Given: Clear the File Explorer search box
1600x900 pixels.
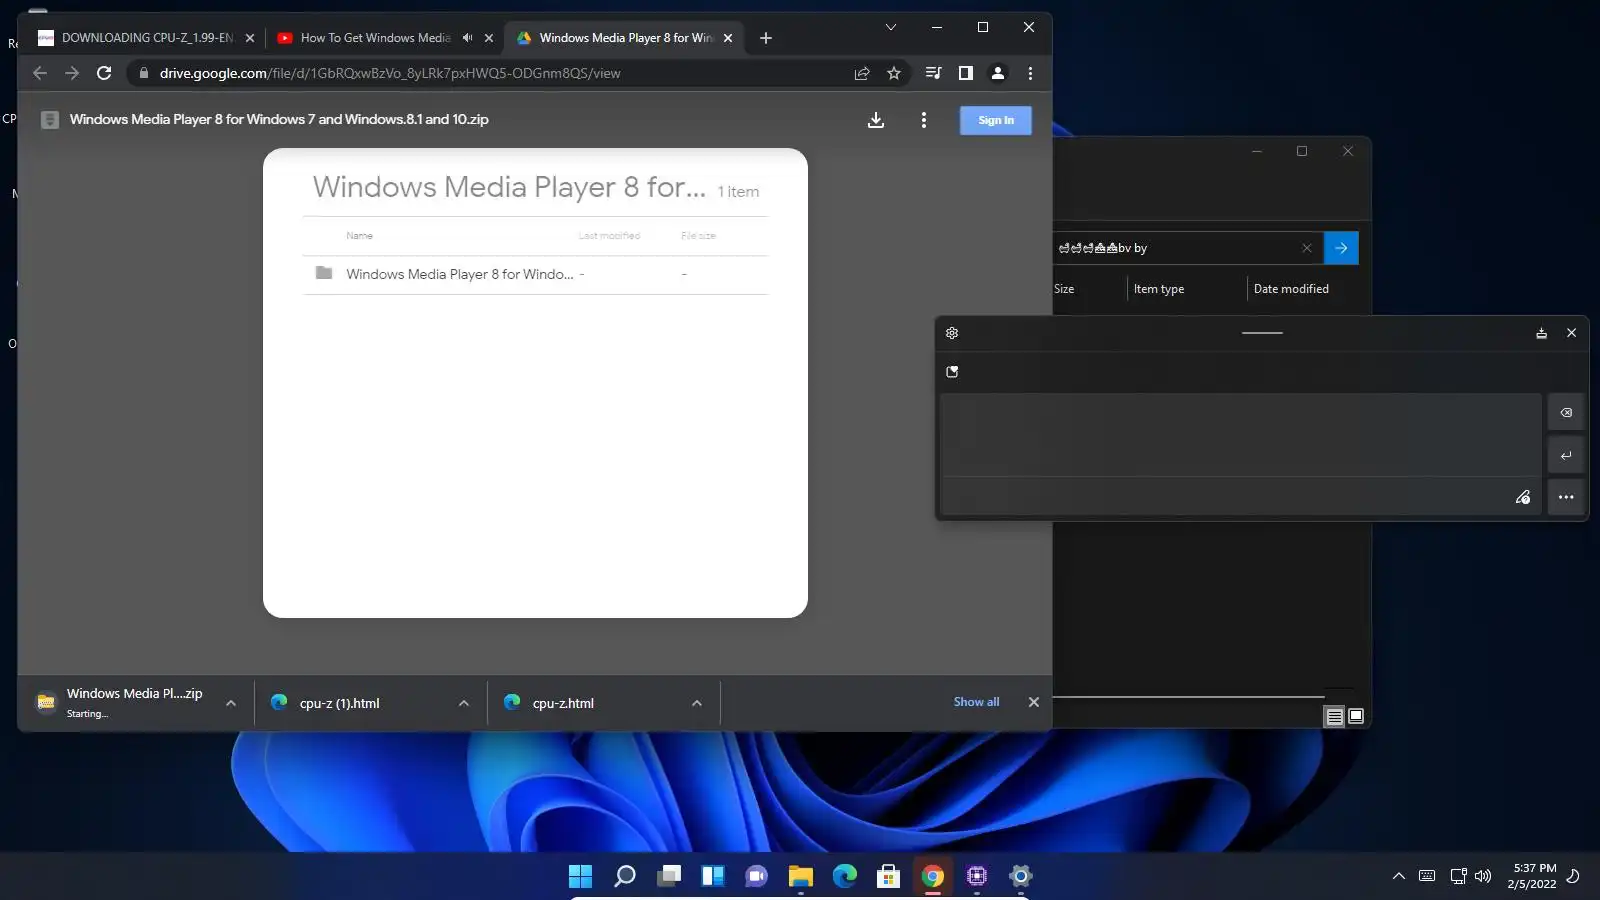Looking at the screenshot, I should point(1307,248).
